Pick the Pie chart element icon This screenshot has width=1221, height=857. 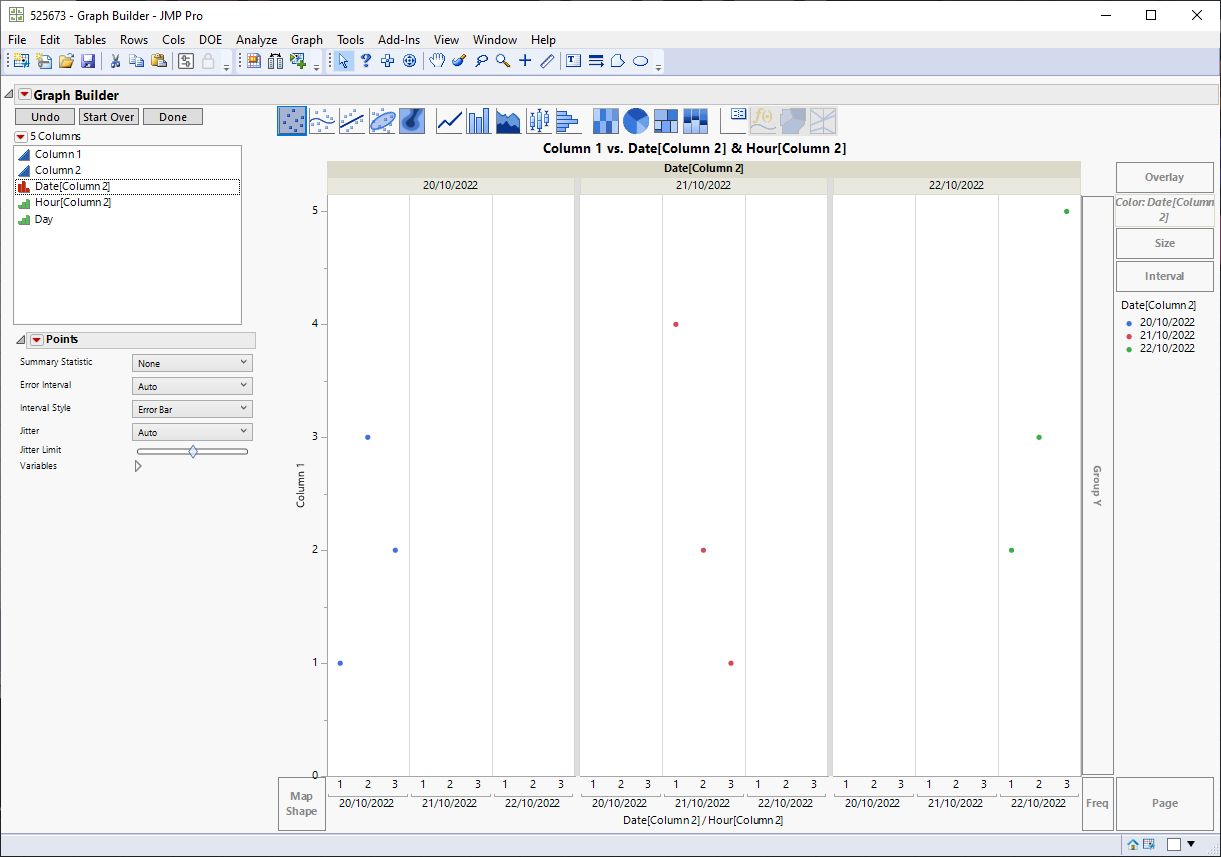click(636, 121)
